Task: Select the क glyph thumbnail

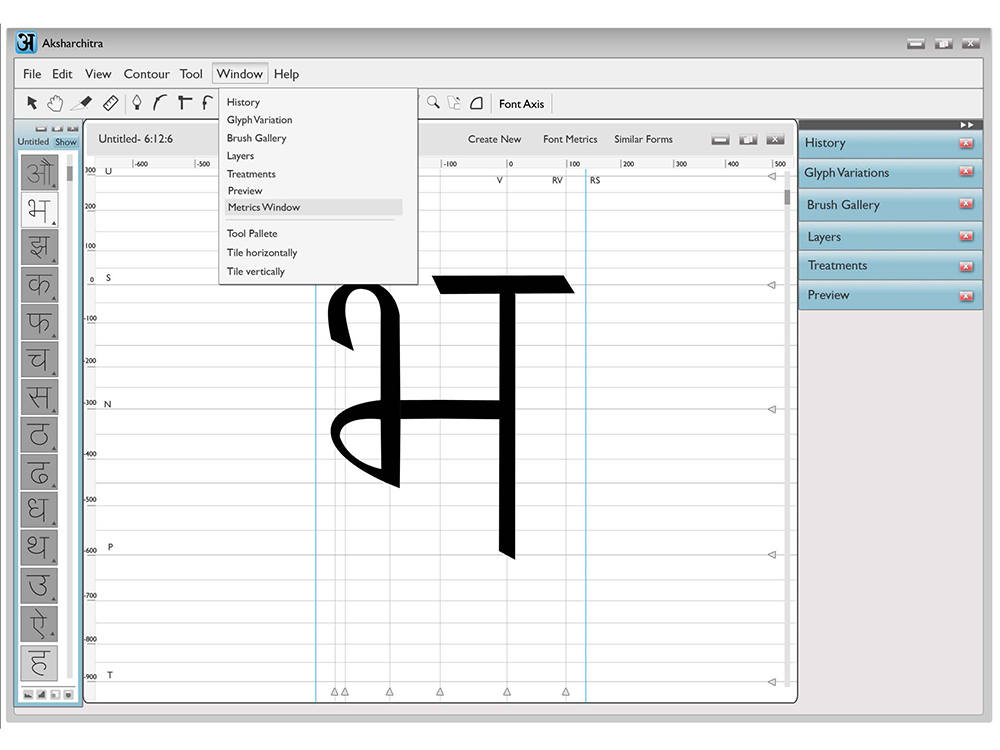Action: 39,284
